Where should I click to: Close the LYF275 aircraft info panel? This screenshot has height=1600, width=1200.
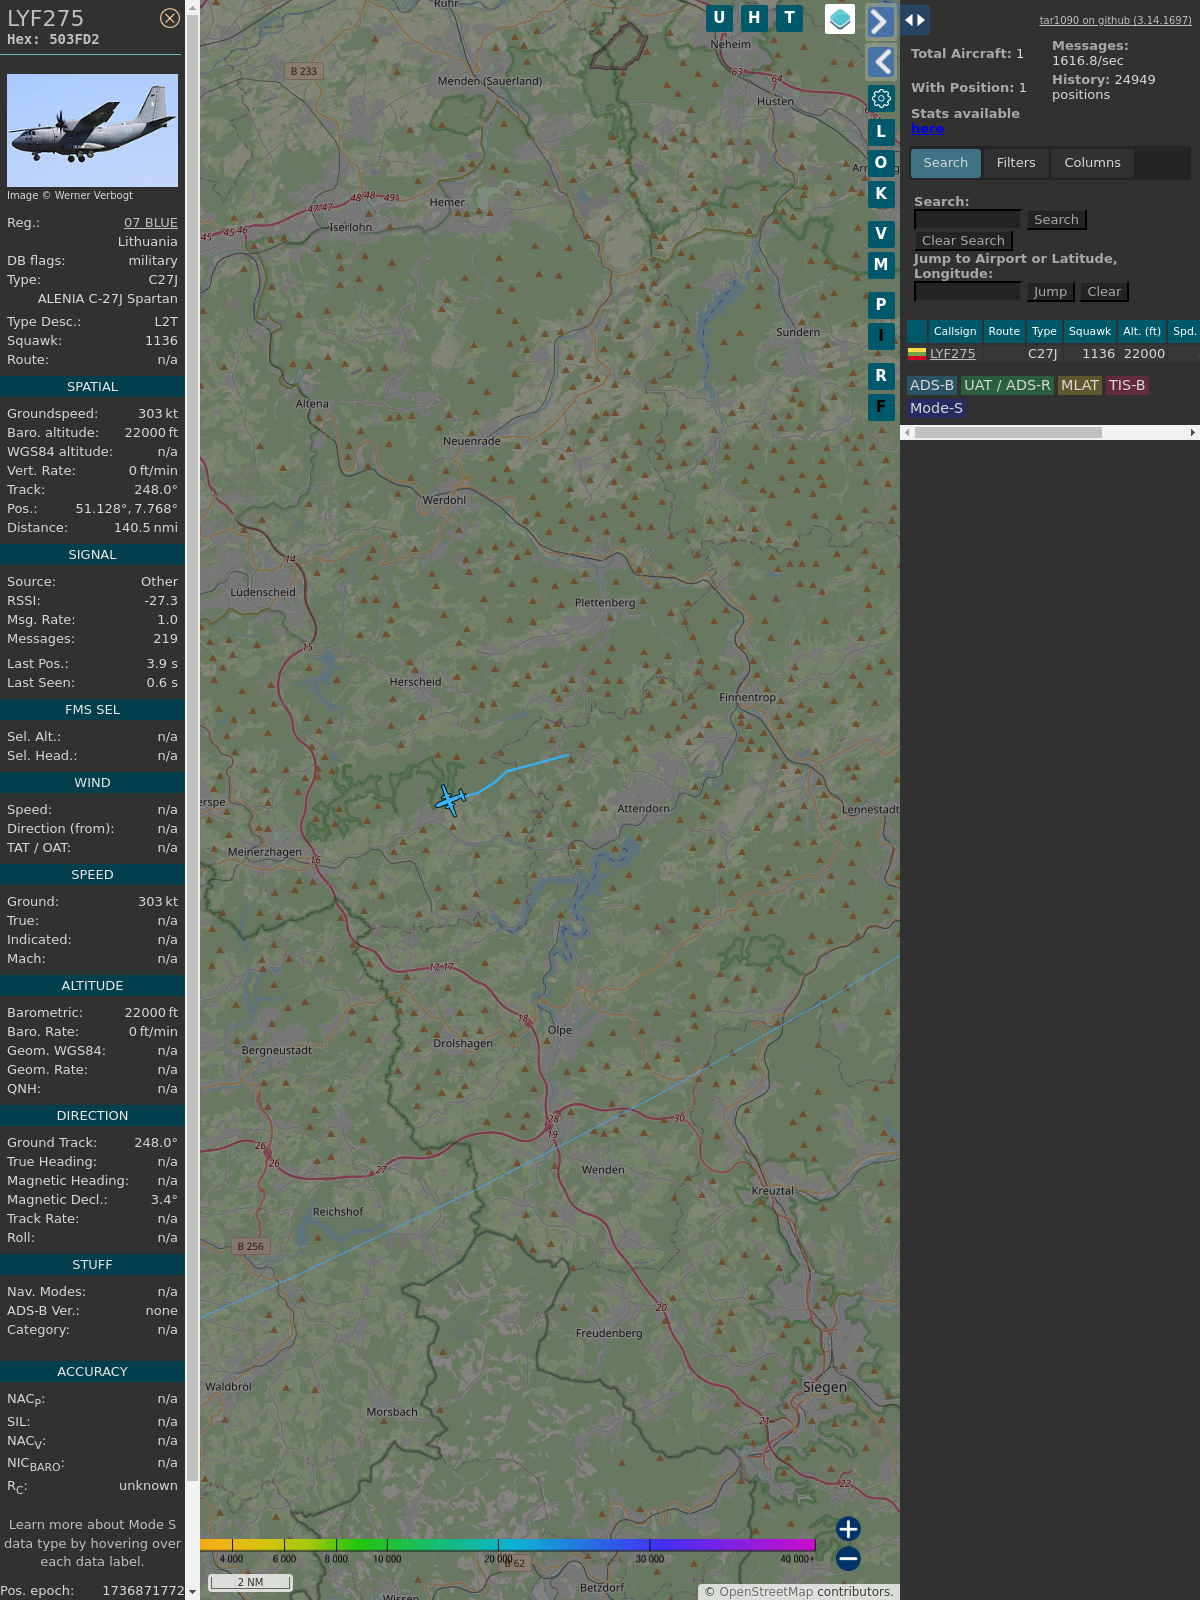(170, 18)
